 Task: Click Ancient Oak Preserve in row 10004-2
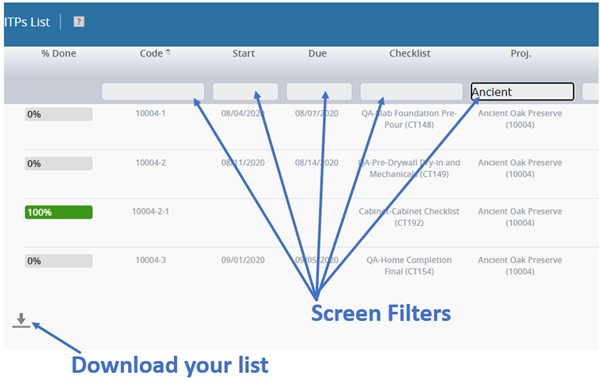pos(520,168)
